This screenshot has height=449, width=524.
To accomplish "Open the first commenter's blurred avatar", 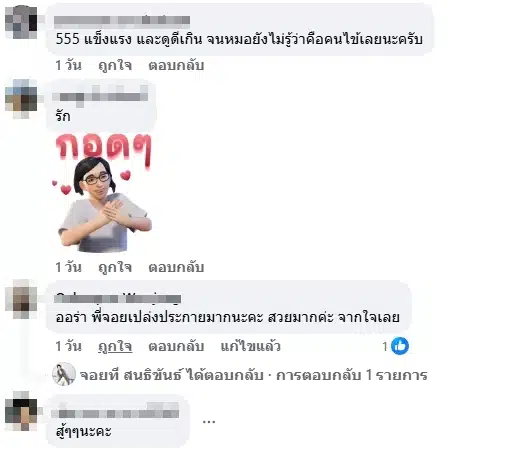I will pyautogui.click(x=21, y=22).
